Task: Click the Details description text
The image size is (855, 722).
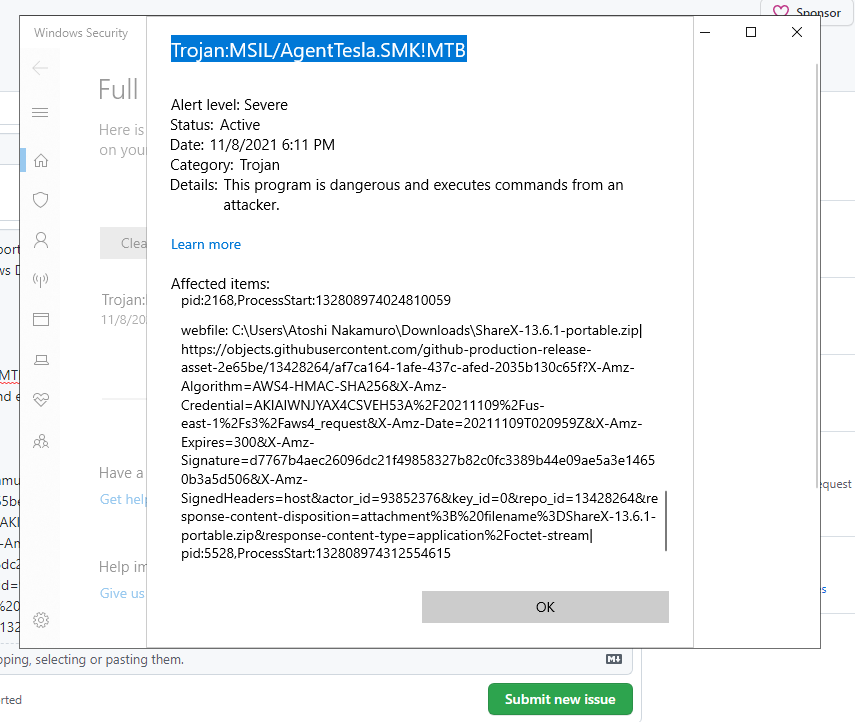Action: pyautogui.click(x=423, y=195)
